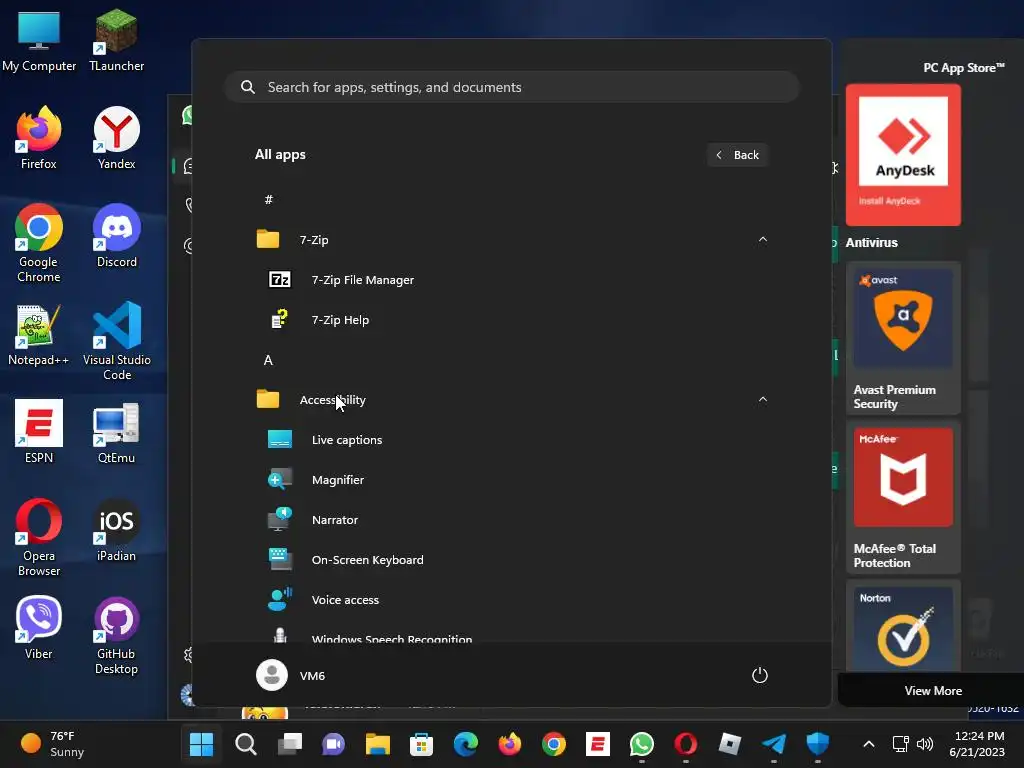This screenshot has width=1024, height=768.
Task: Jump to the # letter header
Action: click(268, 200)
